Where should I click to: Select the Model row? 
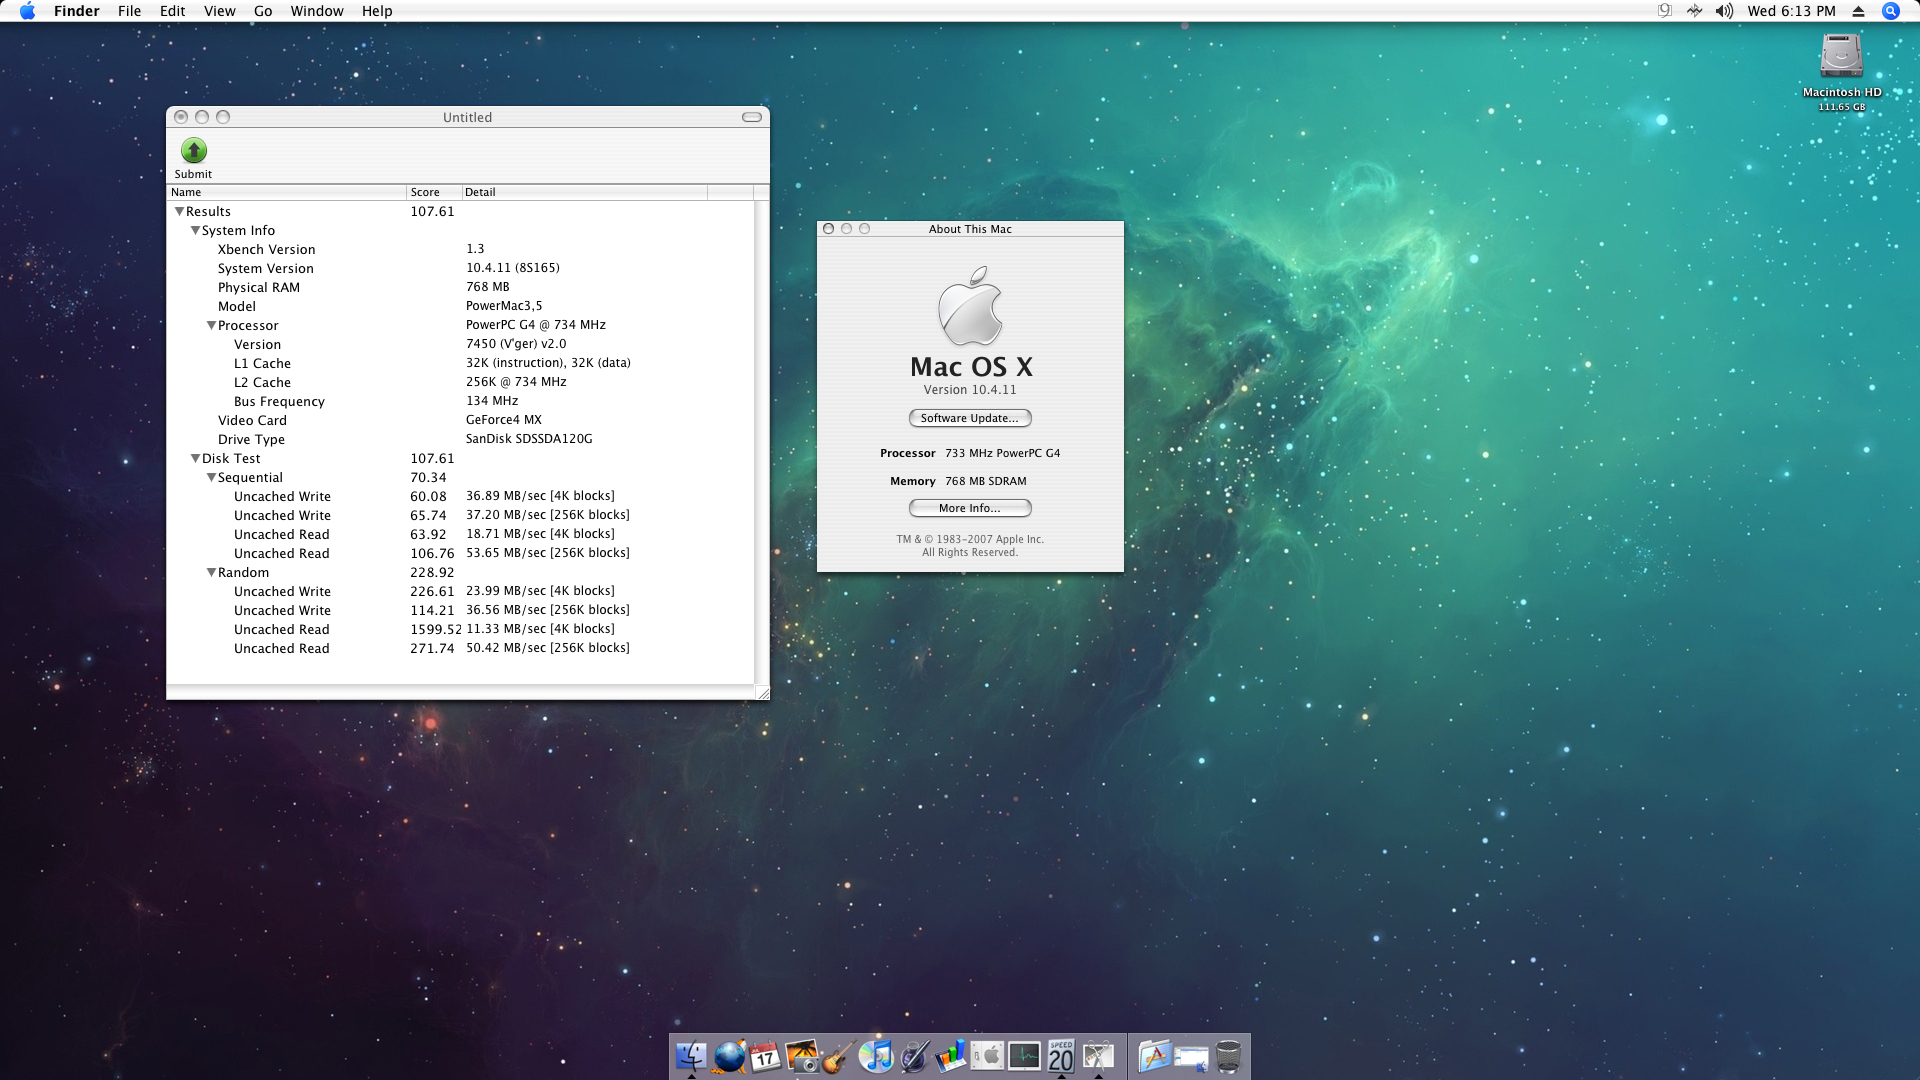point(460,306)
